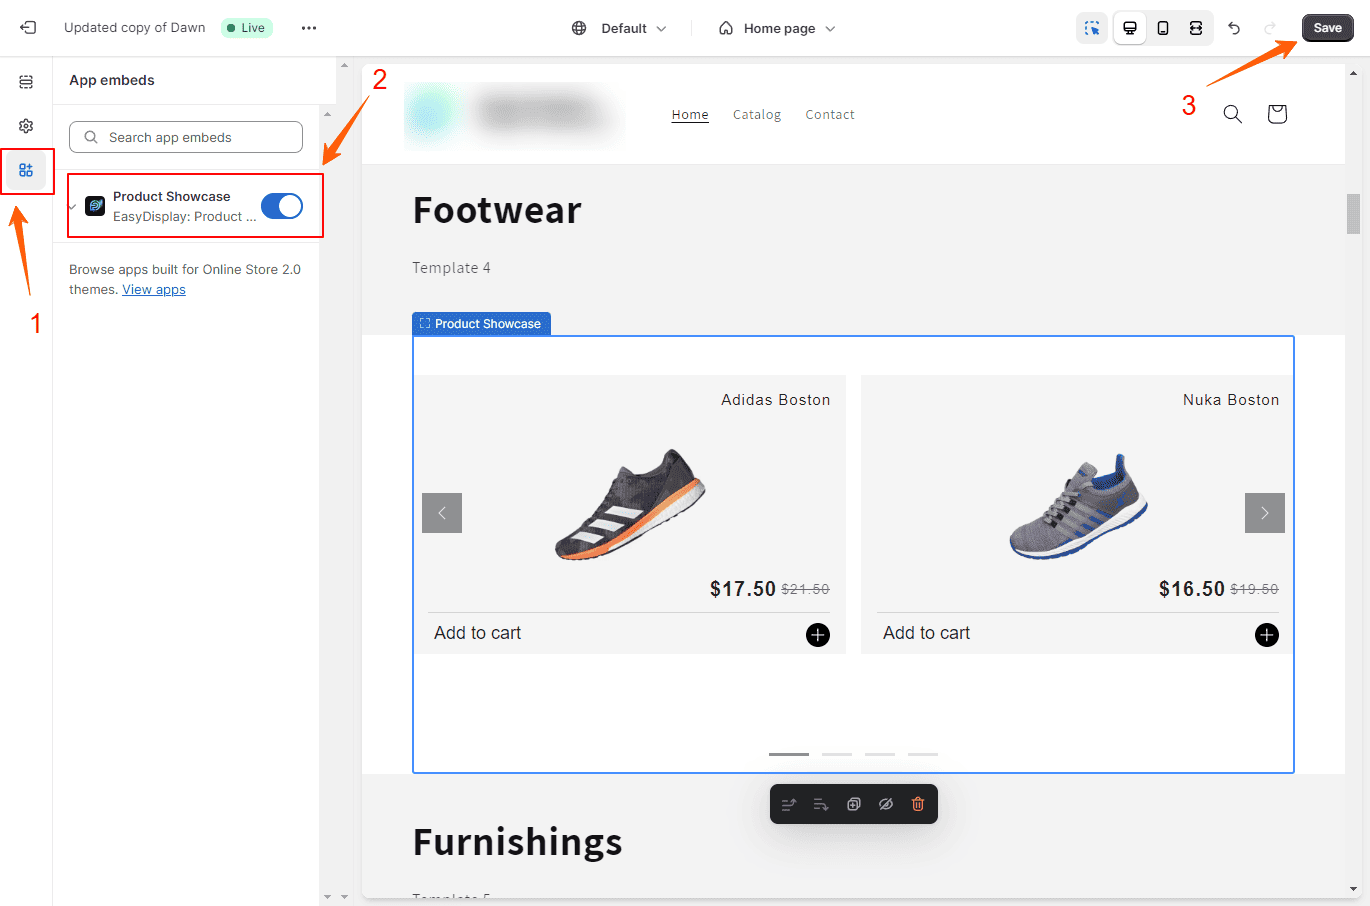Open the three-dot more actions menu
The height and width of the screenshot is (906, 1370).
click(309, 28)
